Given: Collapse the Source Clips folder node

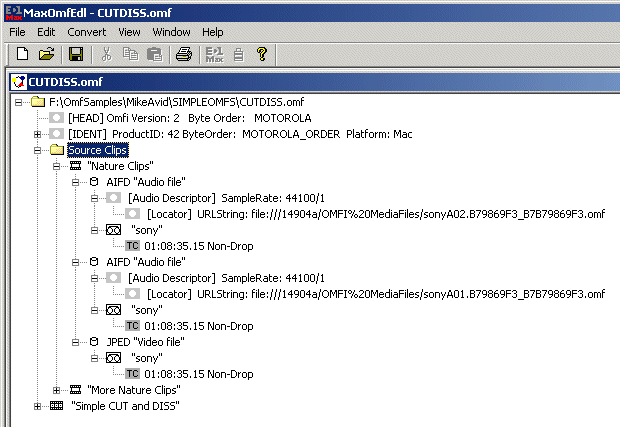Looking at the screenshot, I should (38, 150).
